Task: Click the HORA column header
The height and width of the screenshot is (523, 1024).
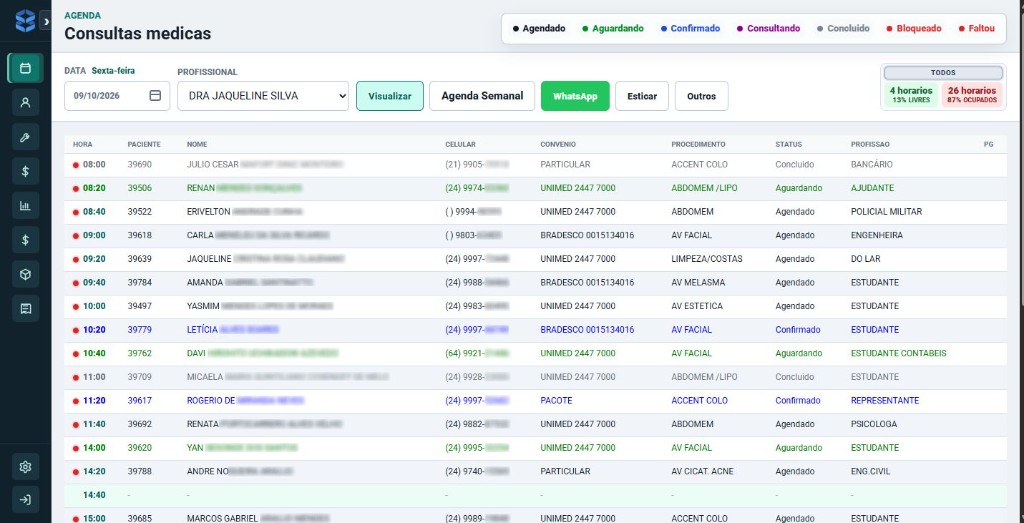Action: coord(82,144)
